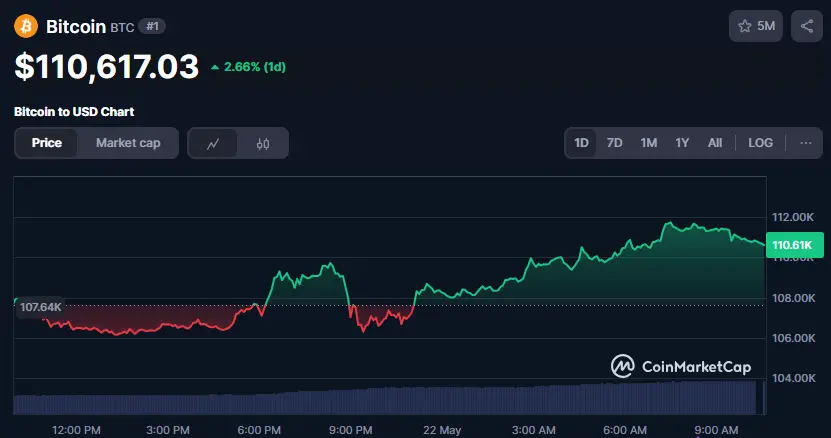Click the Bitcoin to USD Chart heading

74,111
